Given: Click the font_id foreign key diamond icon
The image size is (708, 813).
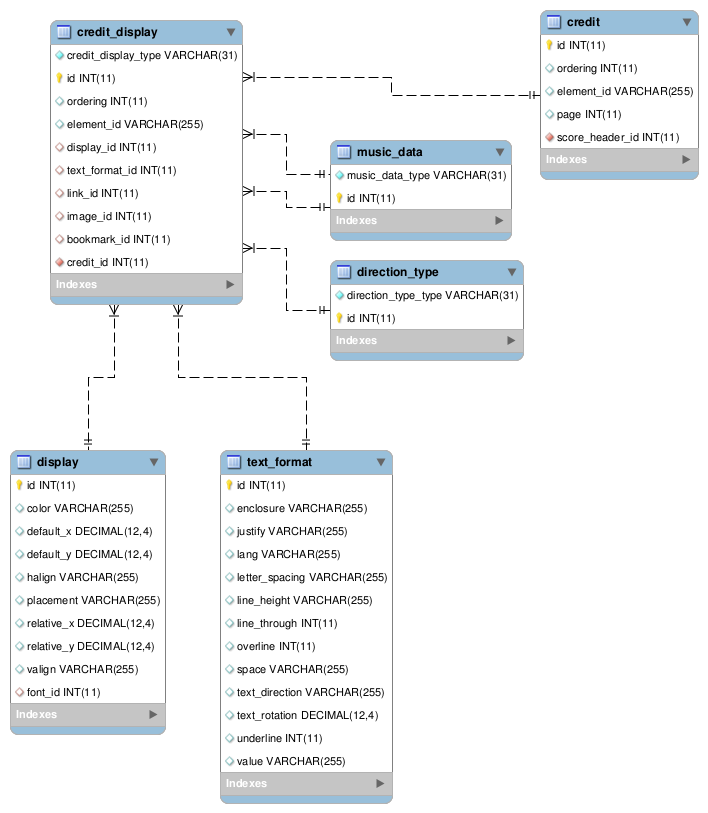Looking at the screenshot, I should tap(20, 692).
